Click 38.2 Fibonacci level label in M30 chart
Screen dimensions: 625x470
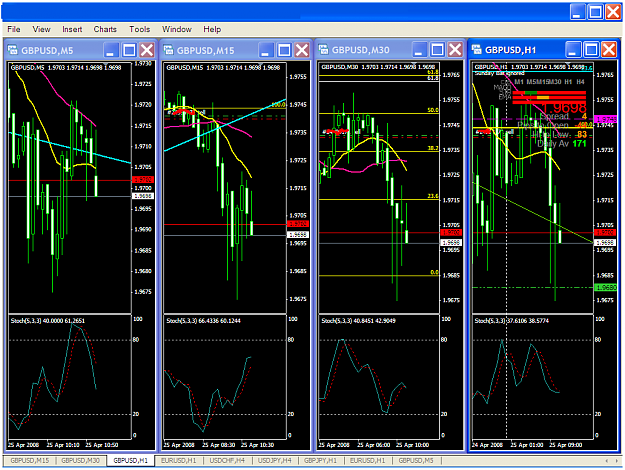pos(433,148)
